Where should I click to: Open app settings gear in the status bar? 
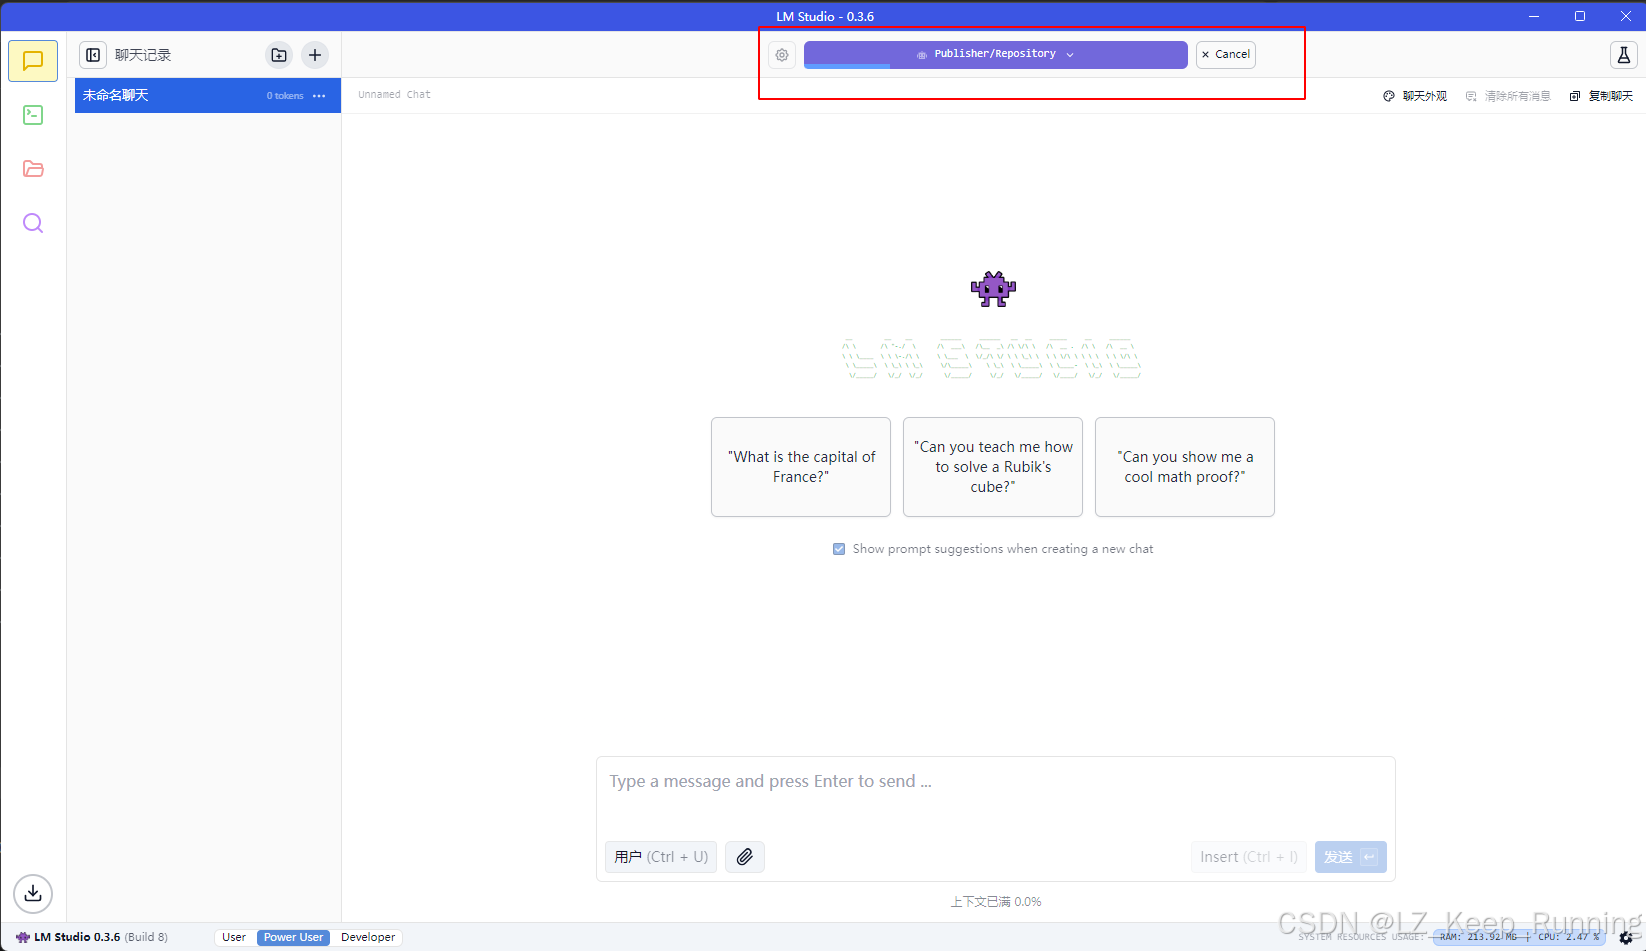pos(1626,938)
